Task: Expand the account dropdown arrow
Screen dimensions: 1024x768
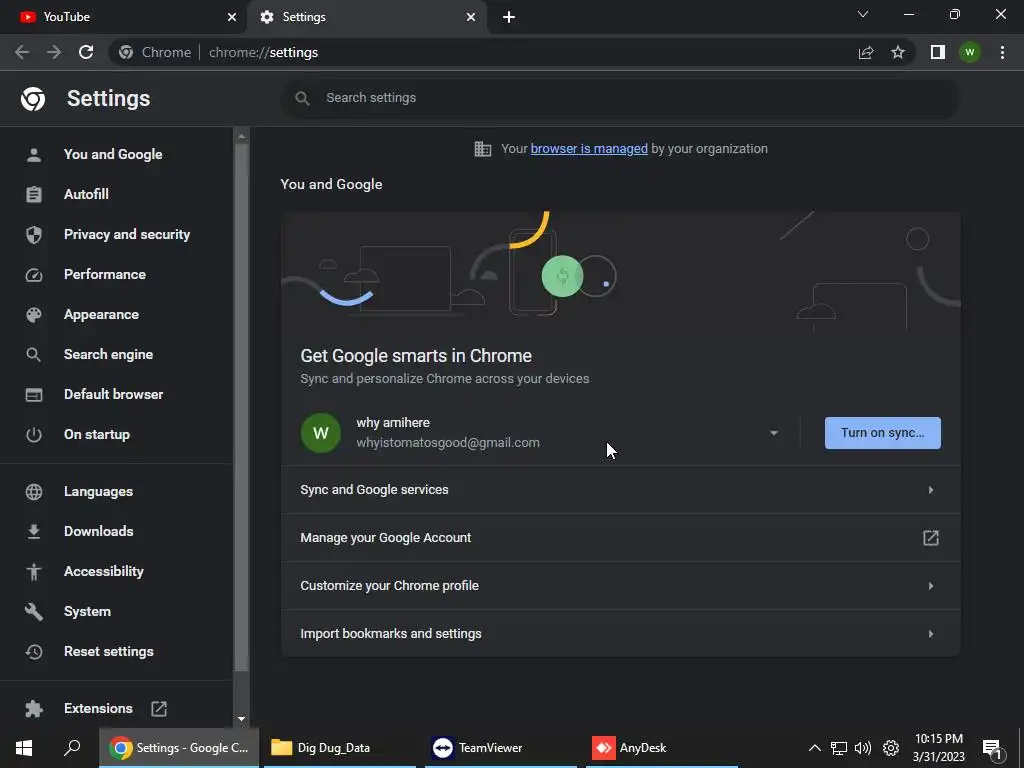Action: (774, 433)
